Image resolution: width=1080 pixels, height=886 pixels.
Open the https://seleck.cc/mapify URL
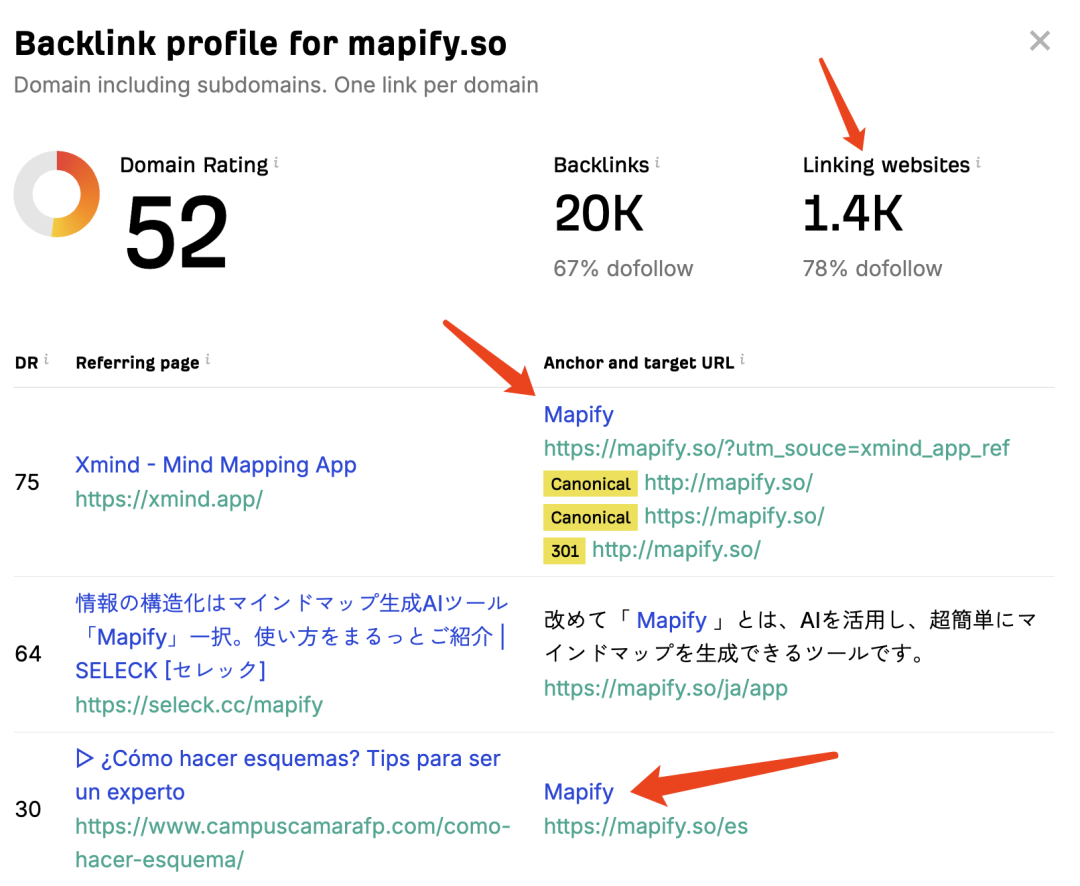[199, 705]
